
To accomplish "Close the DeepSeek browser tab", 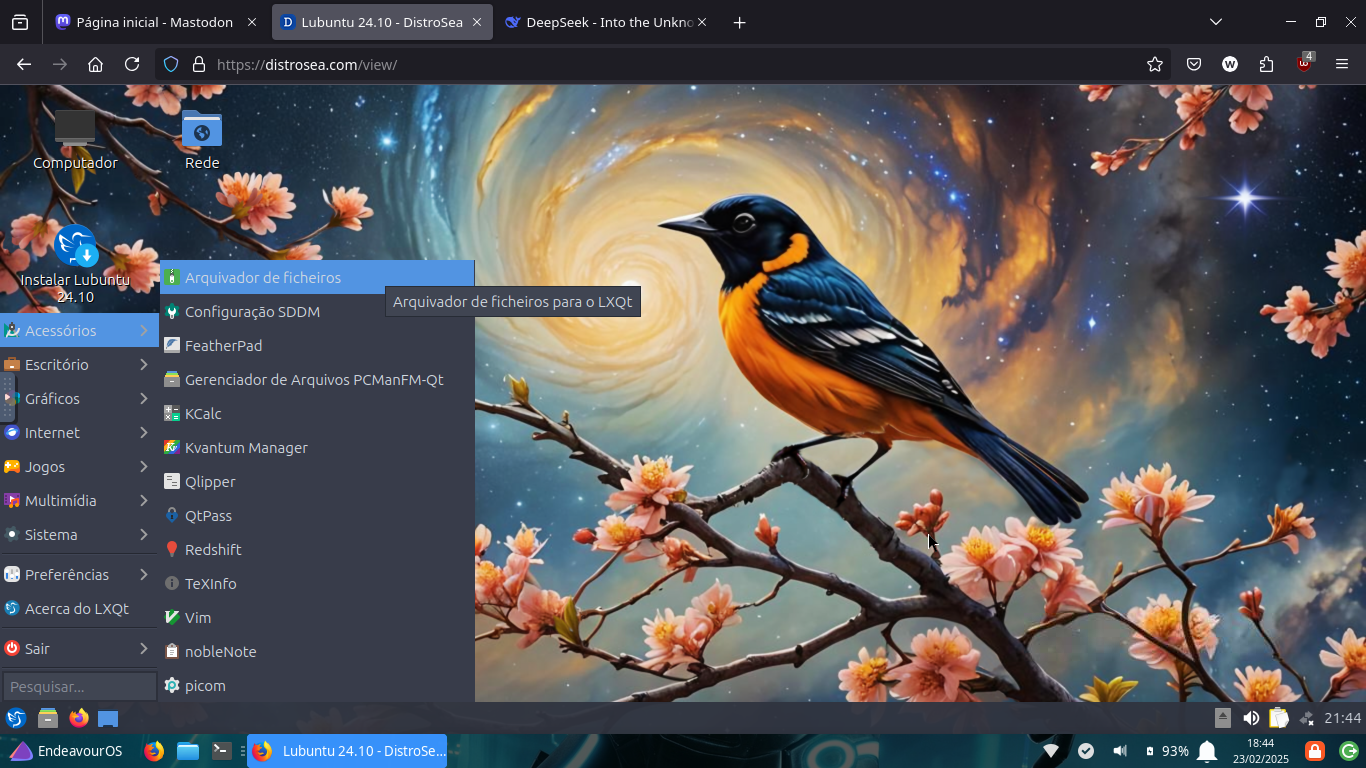I will (x=702, y=22).
